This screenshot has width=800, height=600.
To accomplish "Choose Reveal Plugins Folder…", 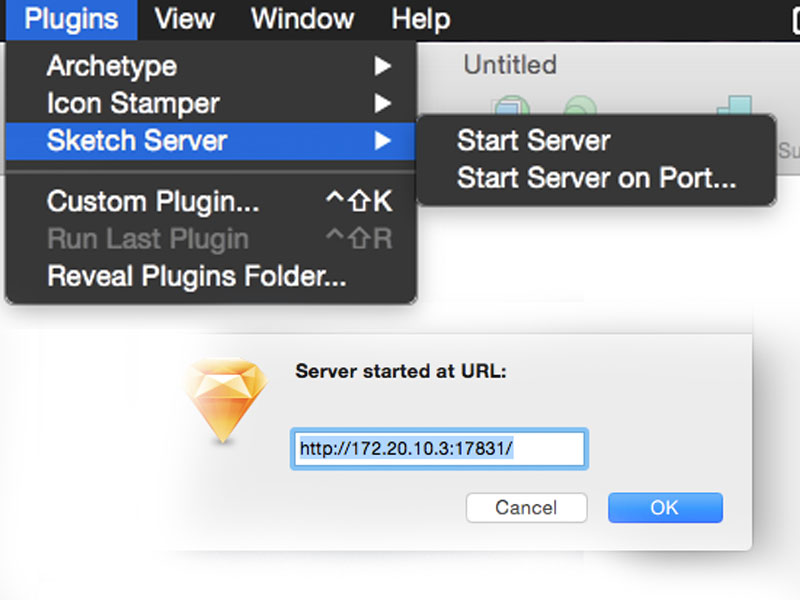I will (211, 276).
